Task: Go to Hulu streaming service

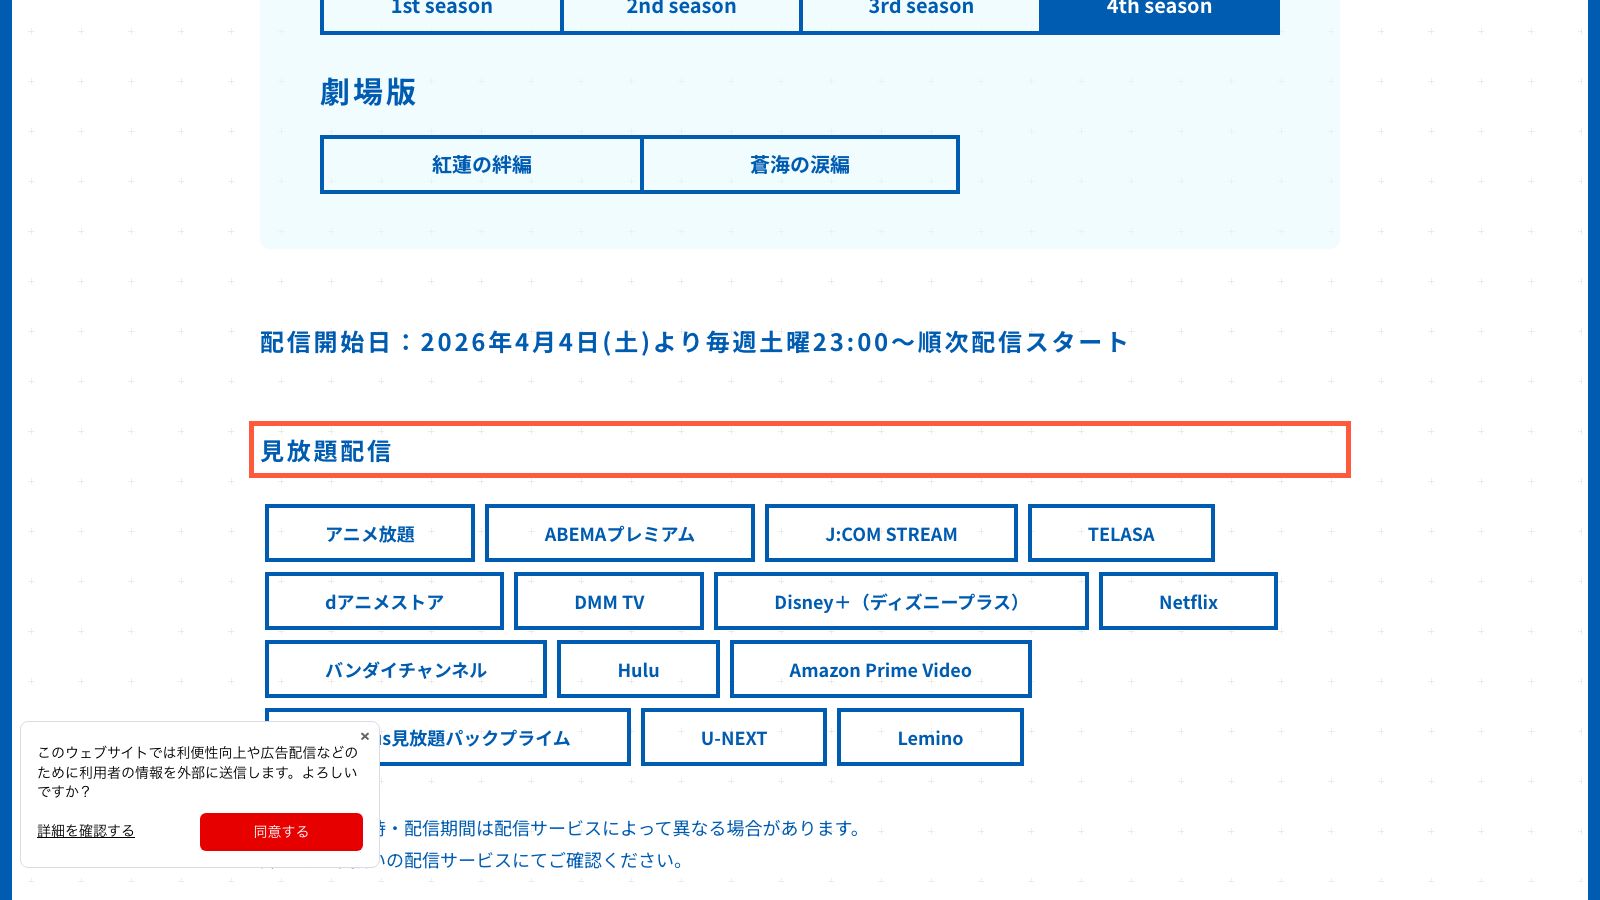Action: click(638, 669)
